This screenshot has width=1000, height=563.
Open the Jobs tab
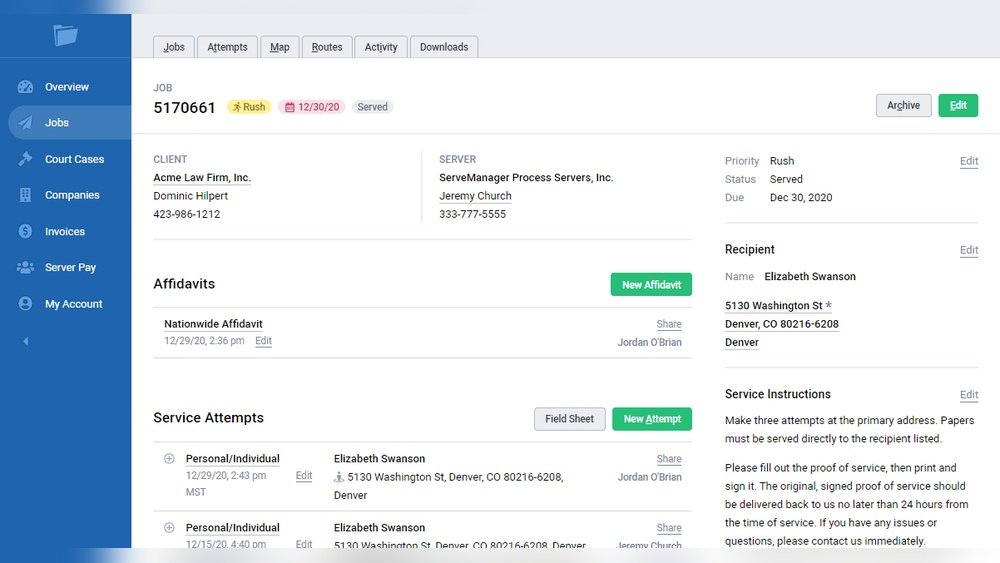pyautogui.click(x=173, y=47)
